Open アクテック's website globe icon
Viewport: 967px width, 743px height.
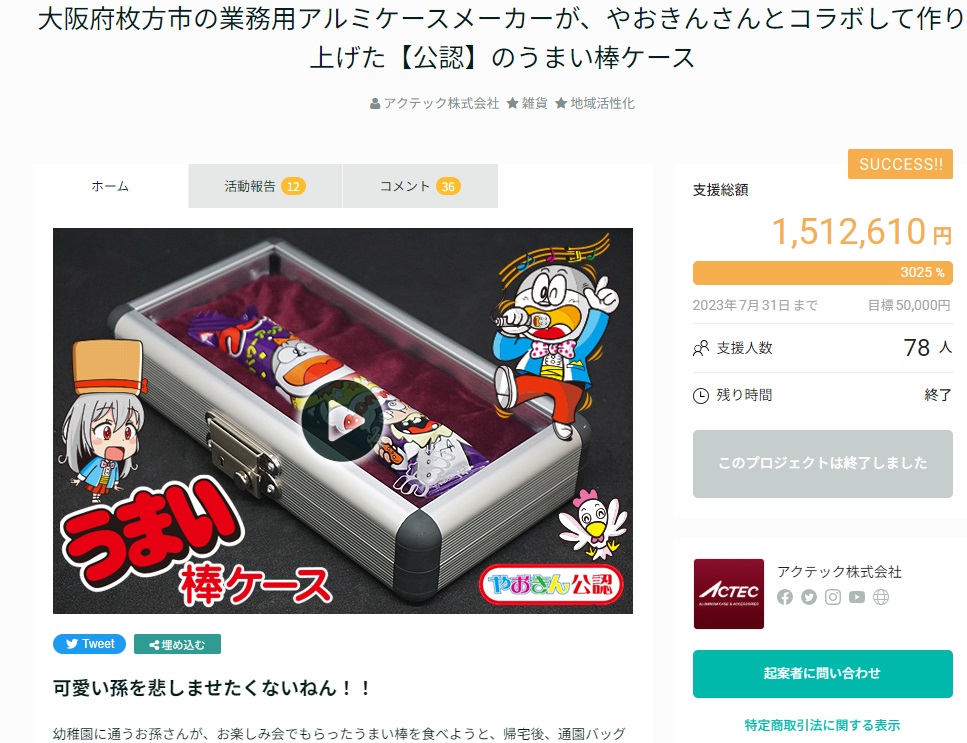(881, 597)
